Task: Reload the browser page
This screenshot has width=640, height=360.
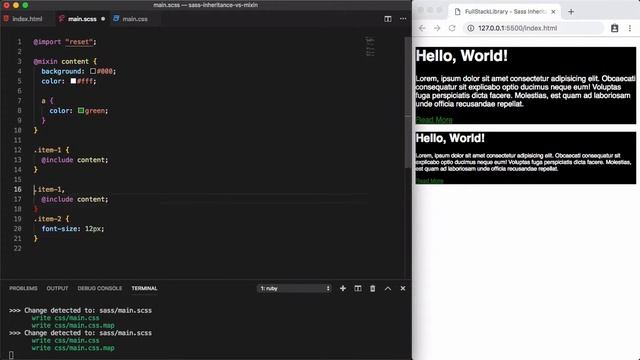Action: click(452, 28)
